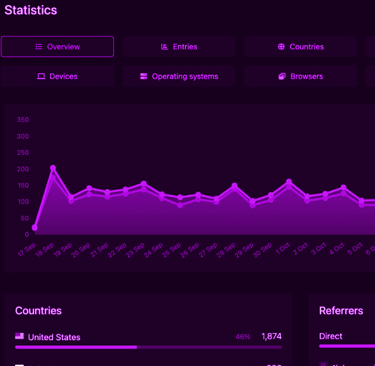Click the 1,874 visits value

click(272, 337)
